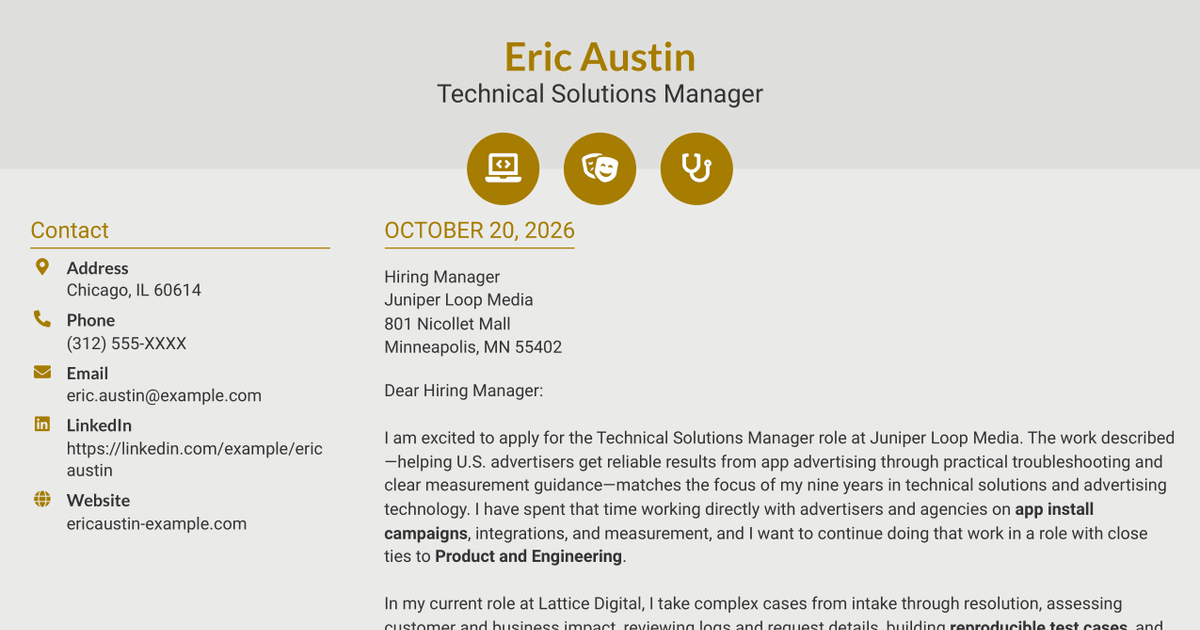Open the ericaustin-example.com website link
Image resolution: width=1200 pixels, height=630 pixels.
[157, 523]
